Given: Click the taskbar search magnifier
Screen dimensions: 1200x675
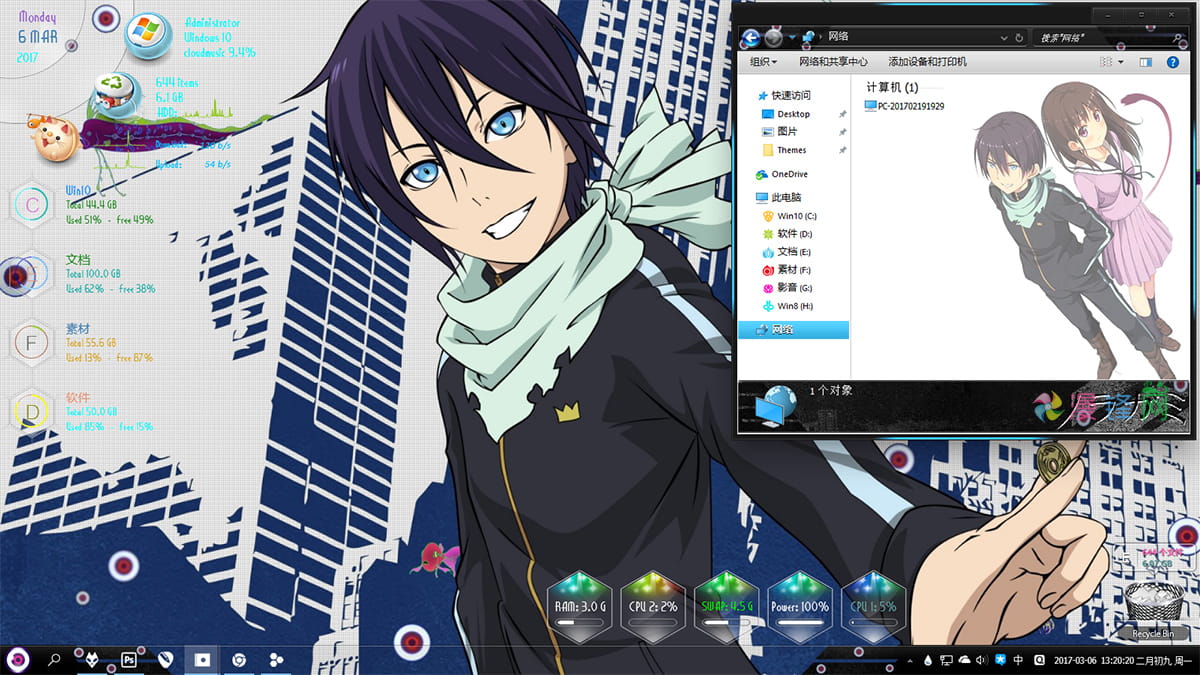Looking at the screenshot, I should tap(55, 660).
